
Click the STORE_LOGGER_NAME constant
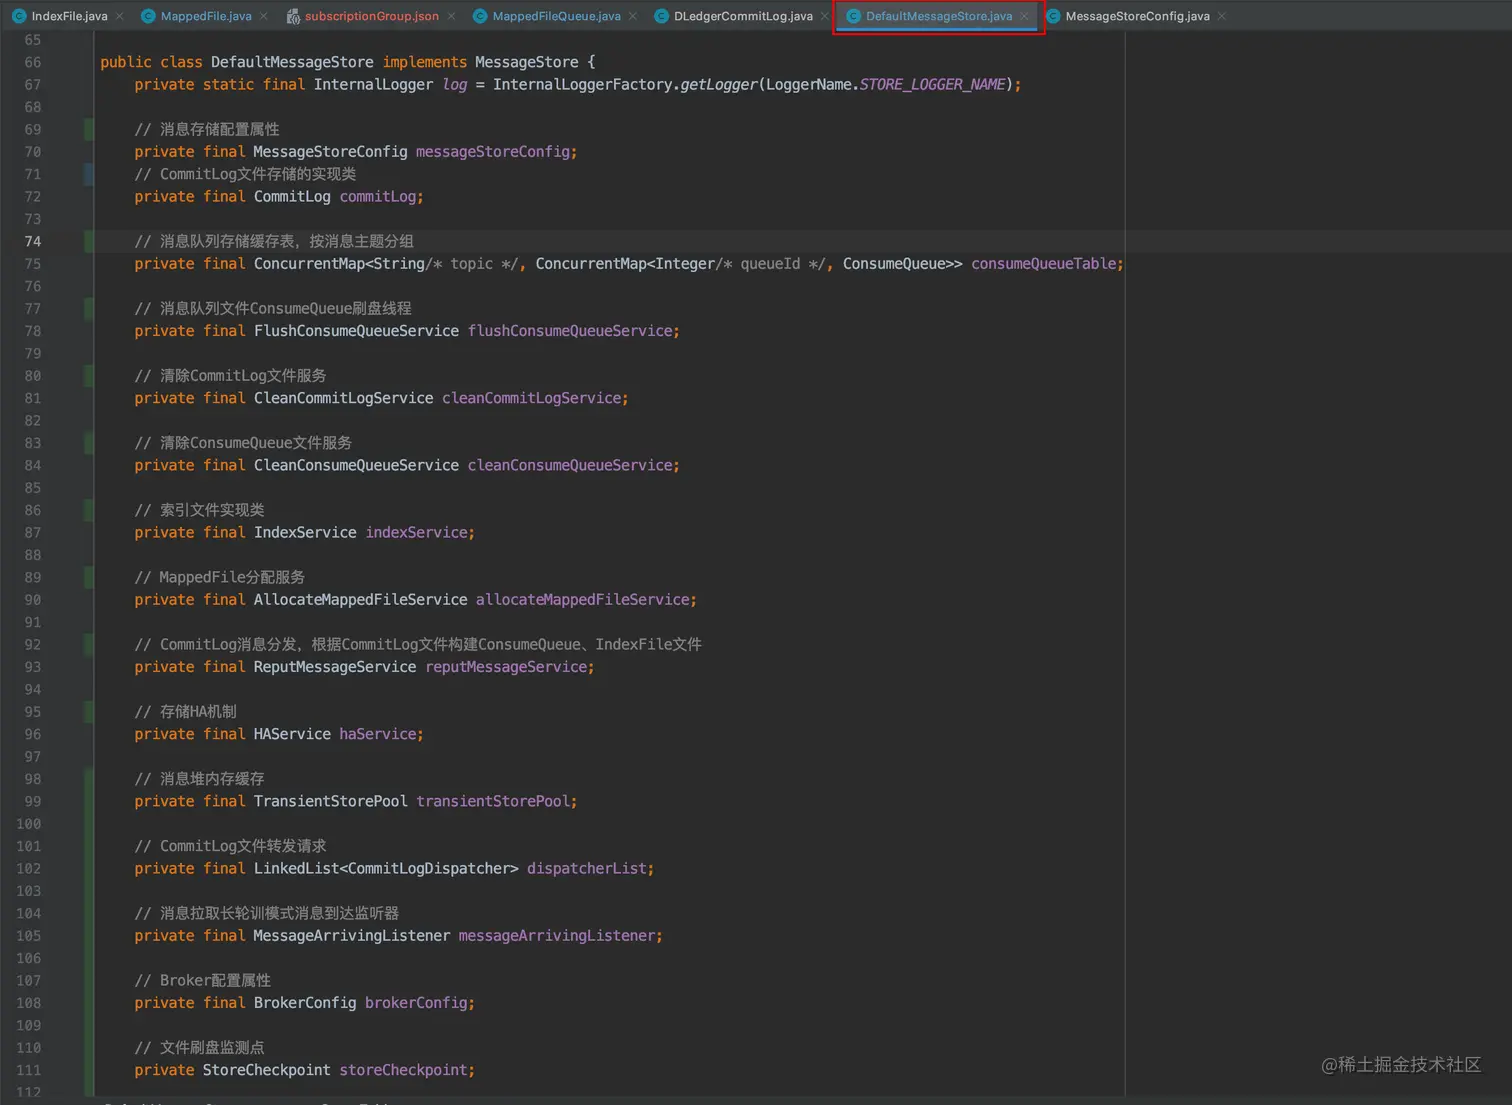[932, 85]
